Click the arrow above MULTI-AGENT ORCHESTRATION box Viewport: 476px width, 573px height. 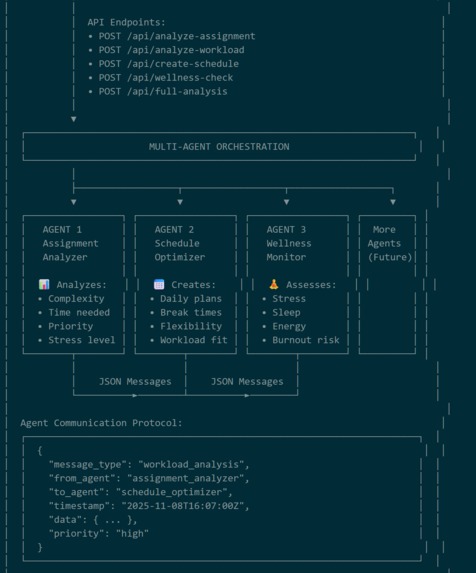73,119
